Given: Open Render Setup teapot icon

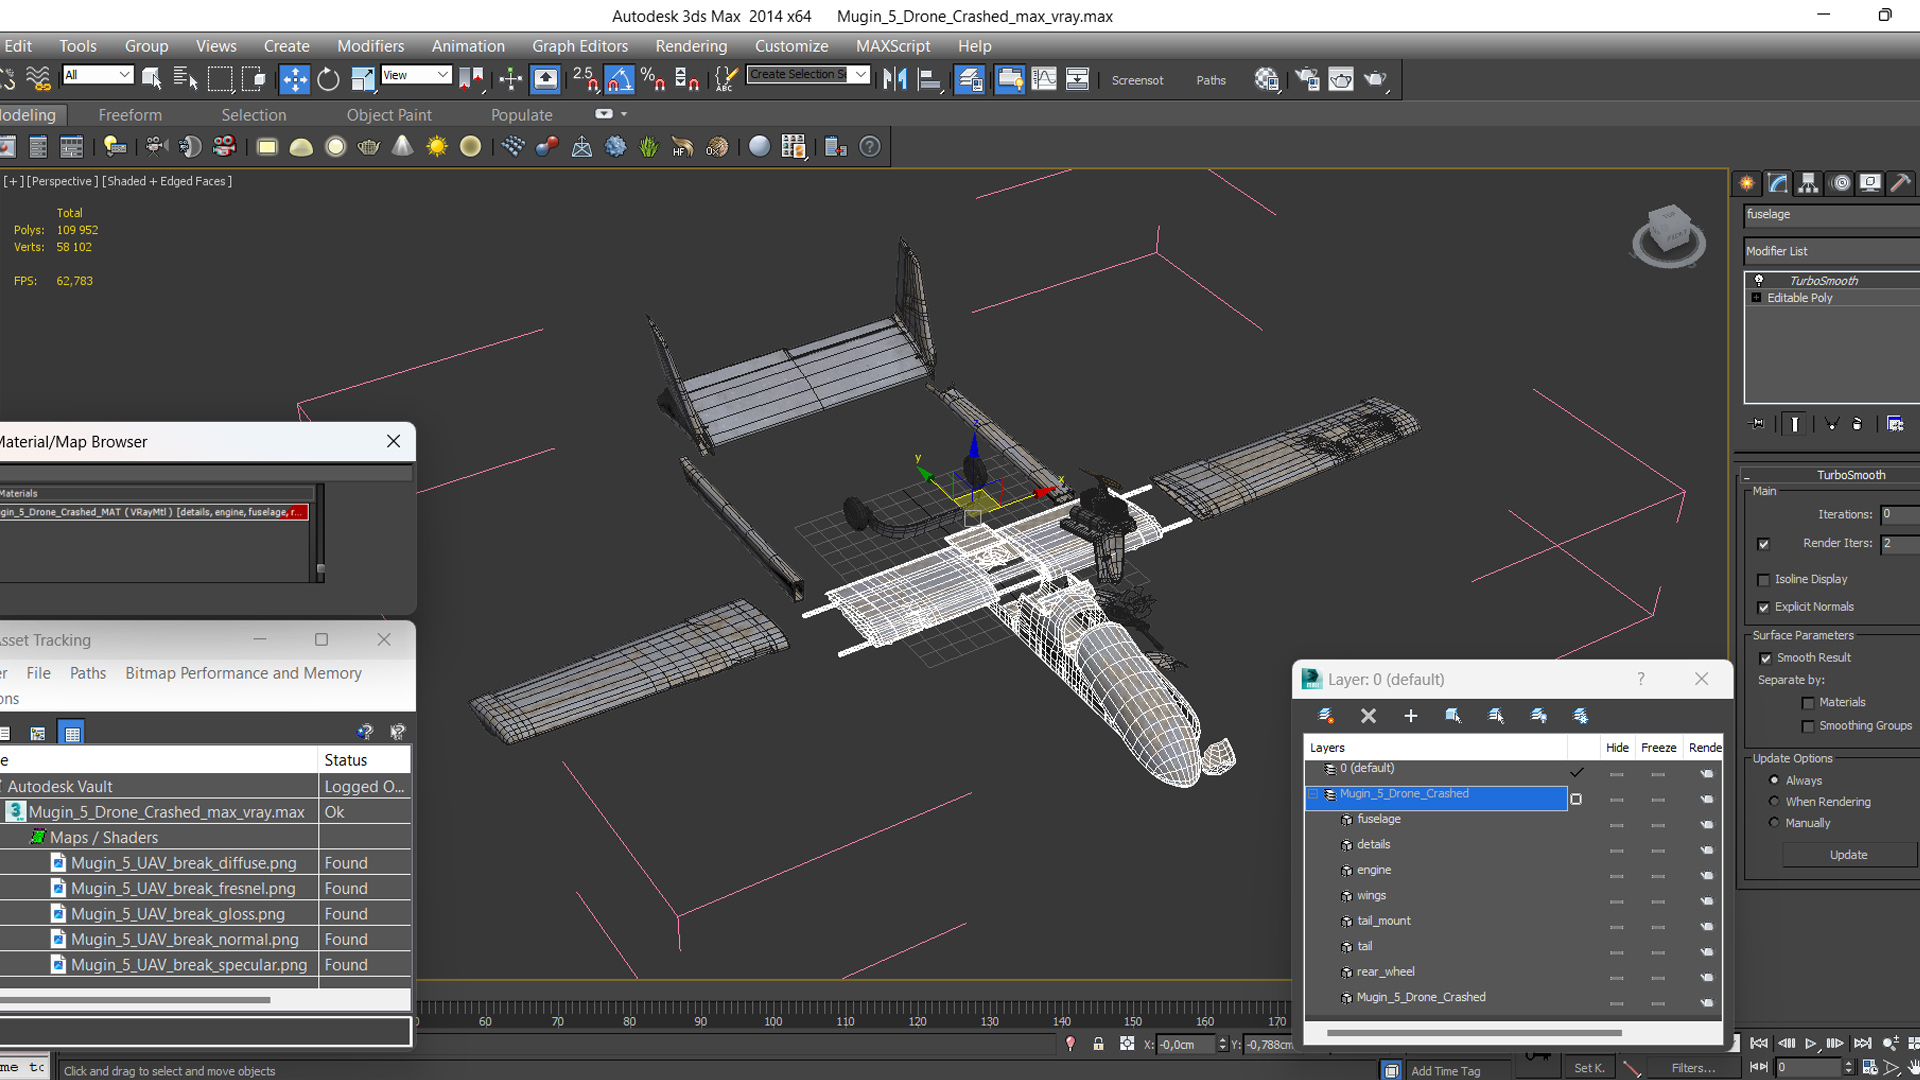Looking at the screenshot, I should pyautogui.click(x=1306, y=79).
